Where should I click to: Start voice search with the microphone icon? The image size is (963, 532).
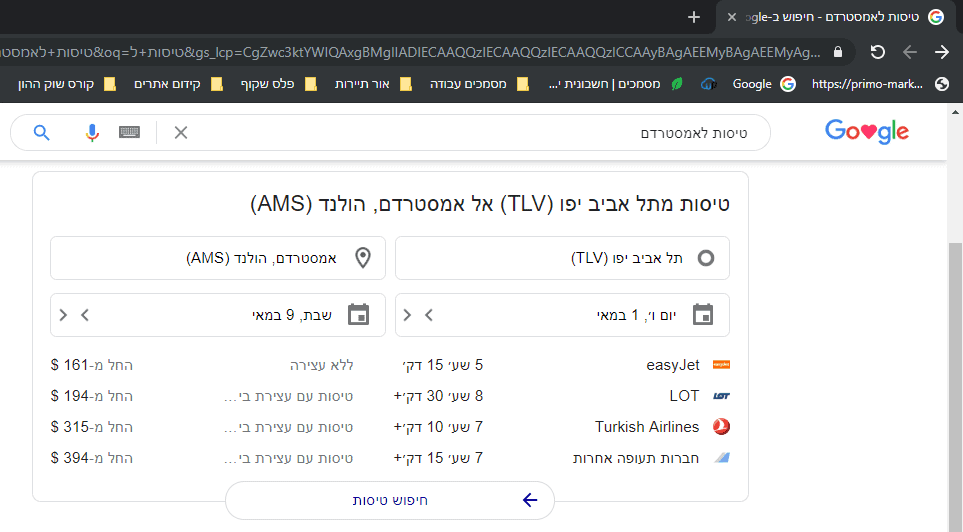92,133
